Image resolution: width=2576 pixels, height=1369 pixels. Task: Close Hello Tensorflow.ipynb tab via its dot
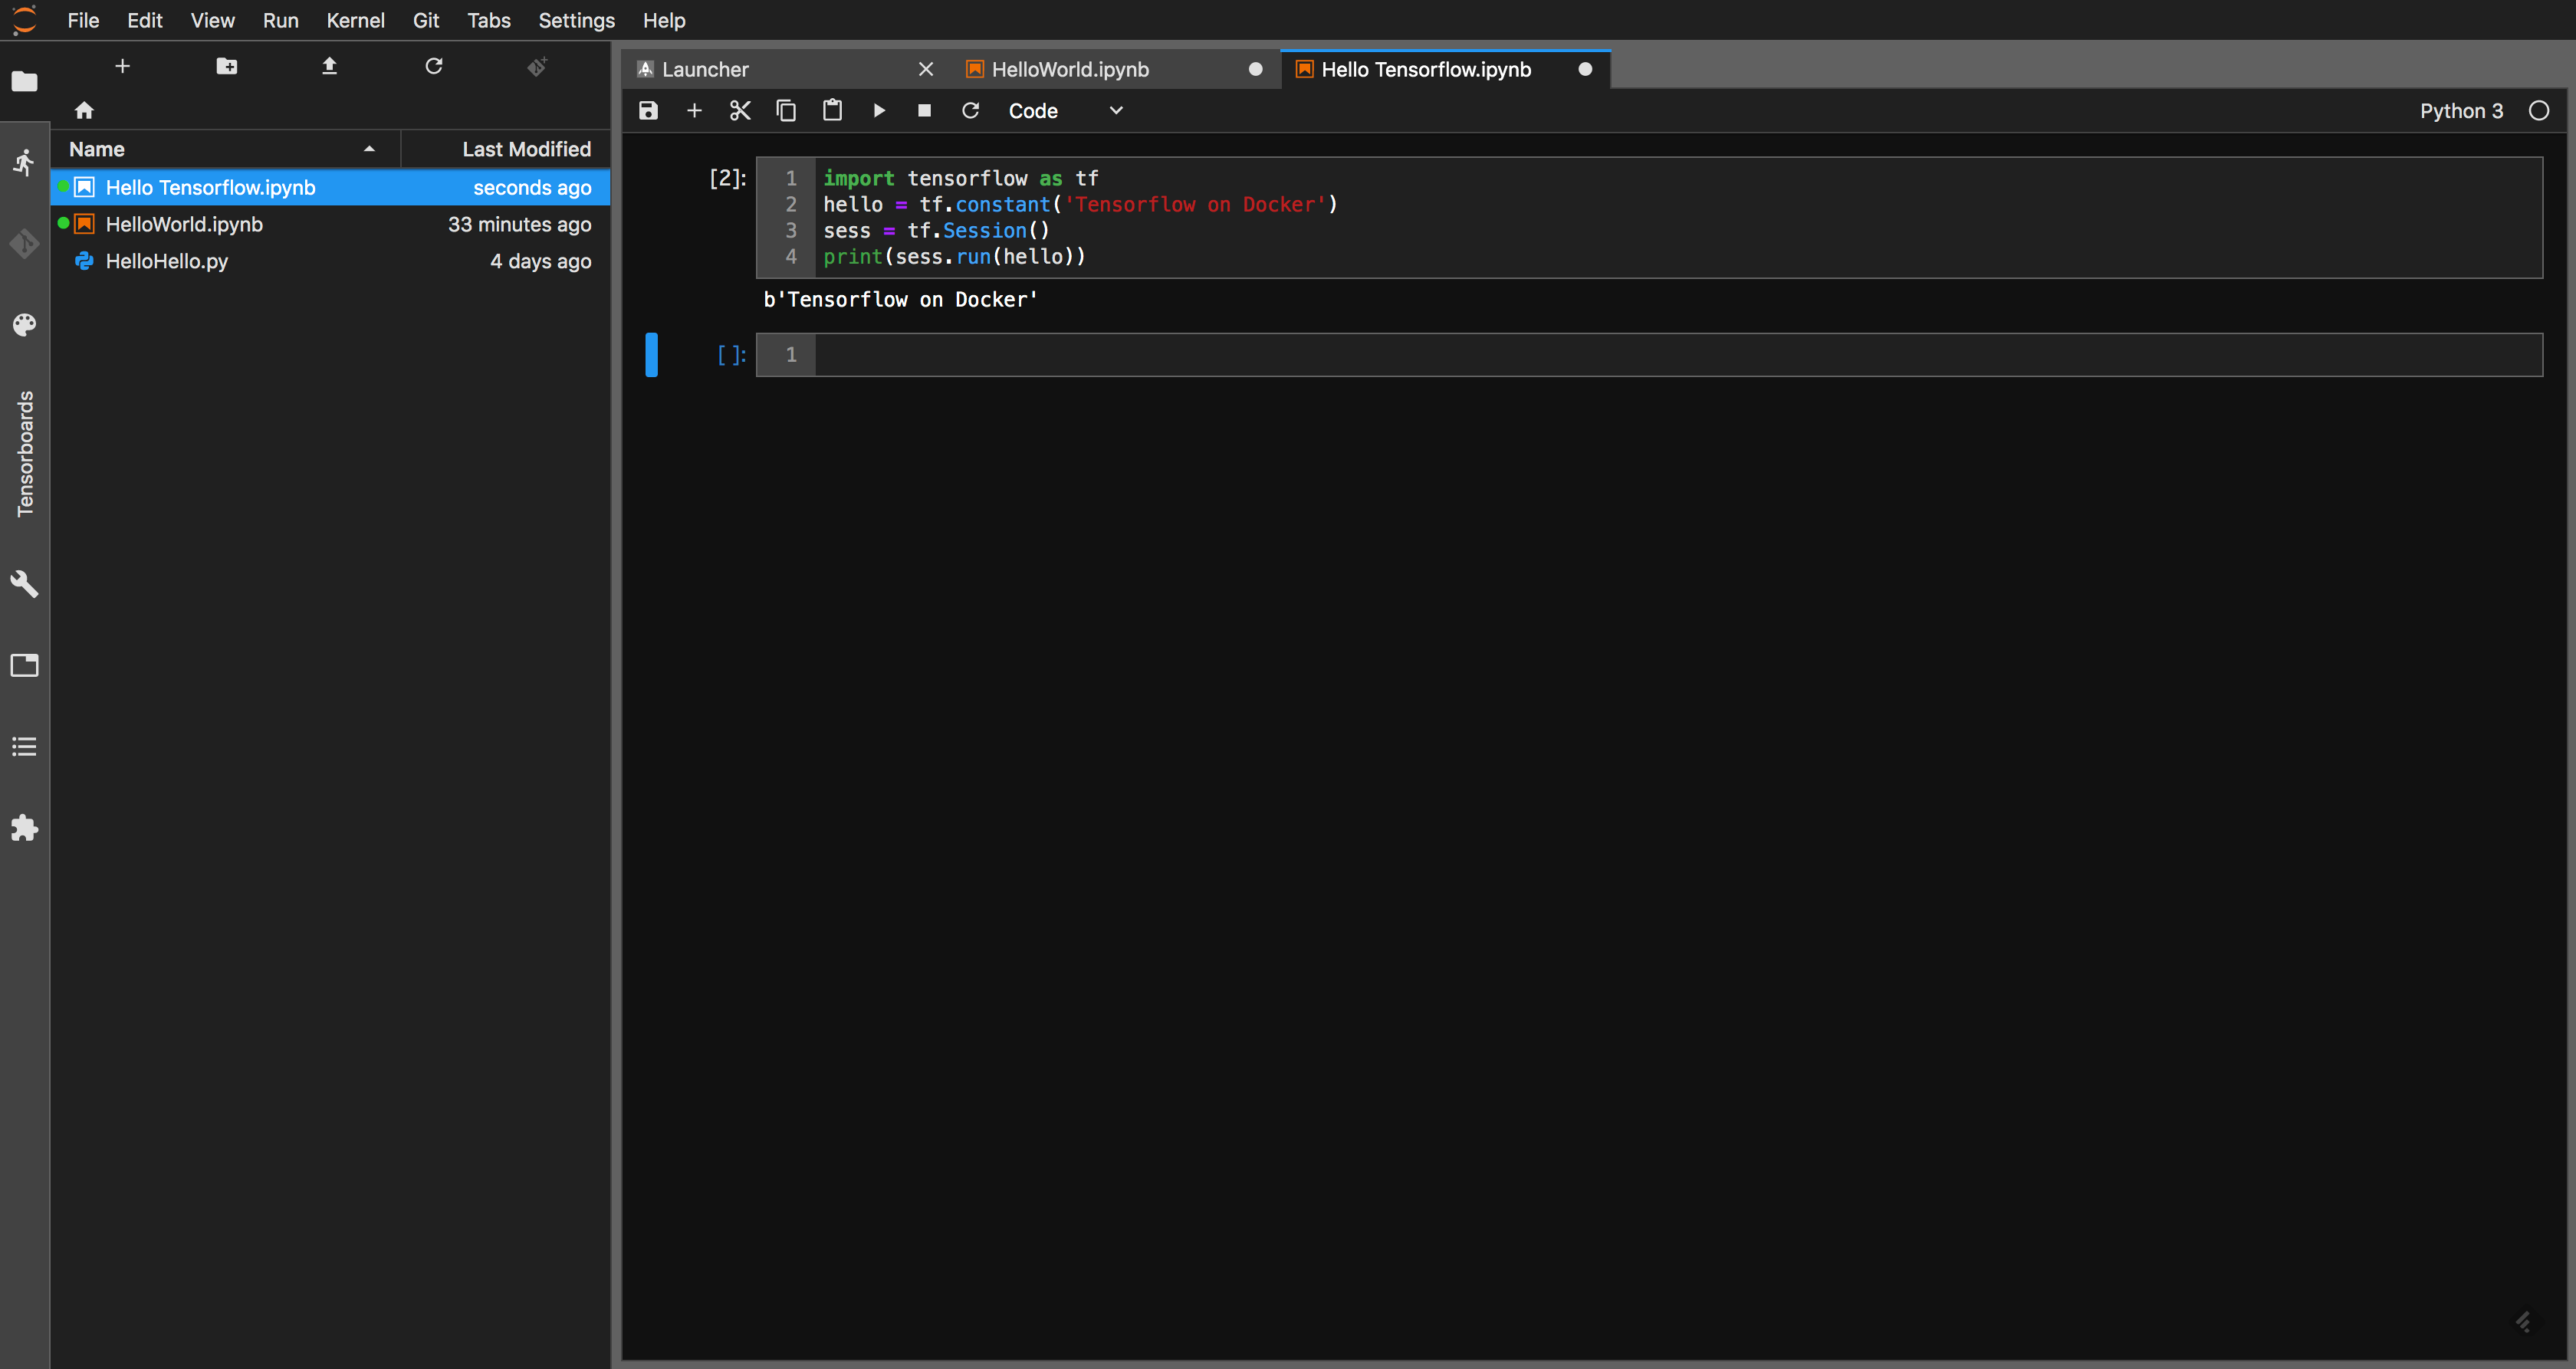click(1585, 69)
